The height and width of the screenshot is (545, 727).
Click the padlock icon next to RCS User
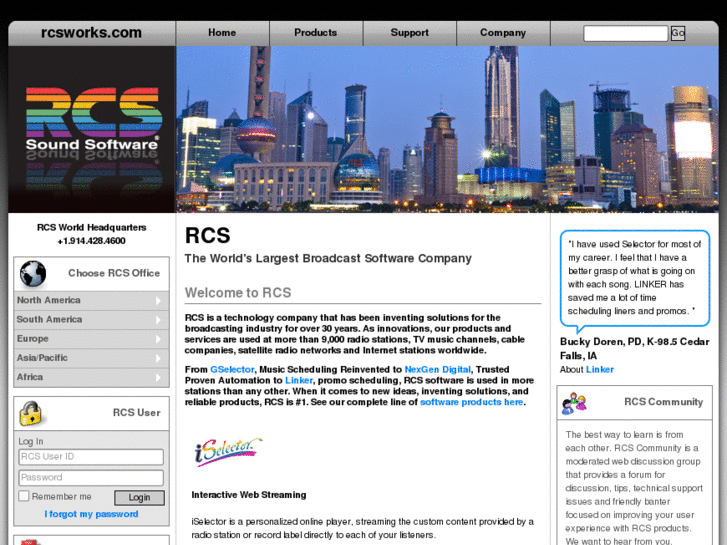point(31,413)
